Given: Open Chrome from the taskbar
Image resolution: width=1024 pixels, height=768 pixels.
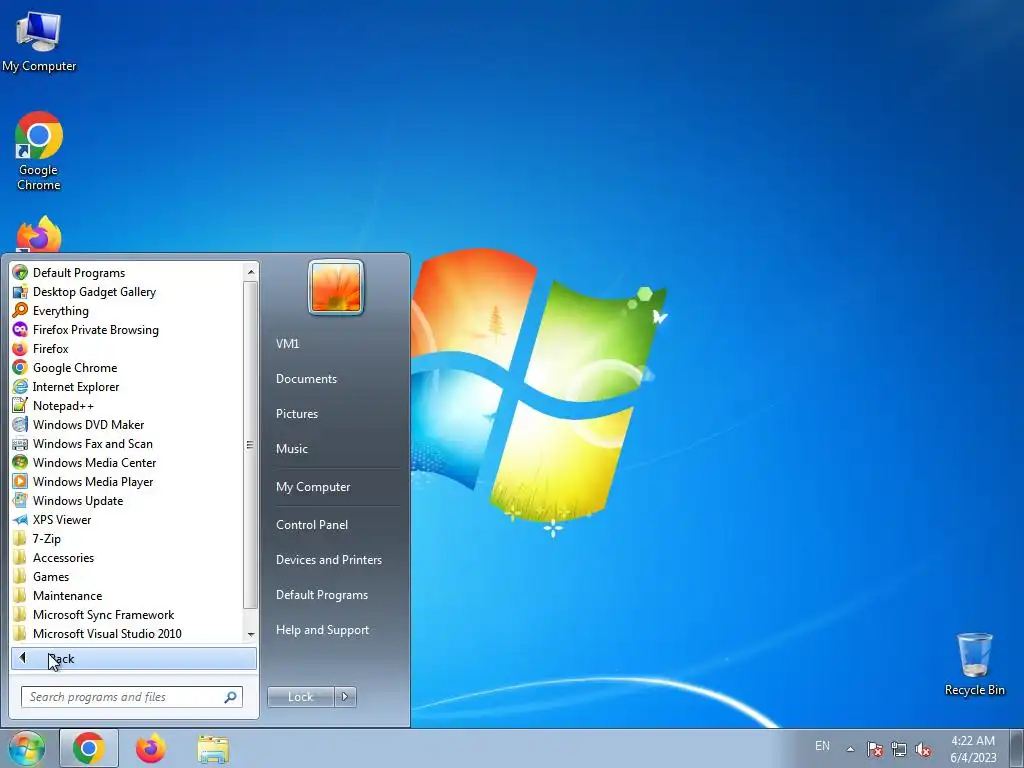Looking at the screenshot, I should (x=89, y=748).
